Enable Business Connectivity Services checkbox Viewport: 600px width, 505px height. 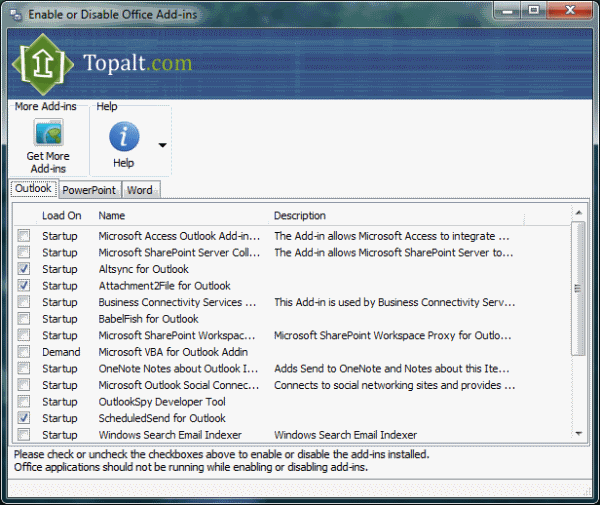24,302
